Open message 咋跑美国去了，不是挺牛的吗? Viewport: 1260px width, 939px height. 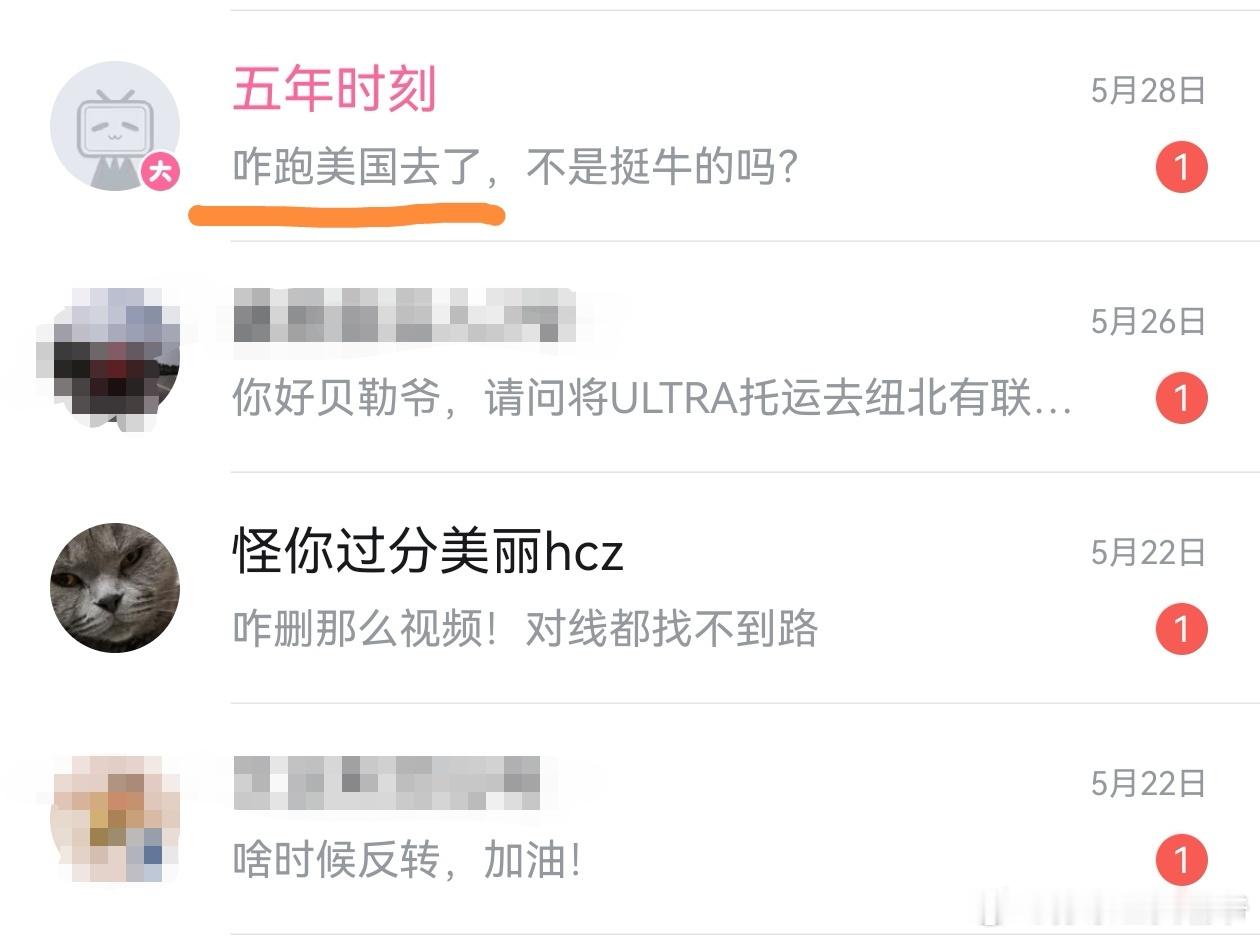pyautogui.click(x=515, y=168)
